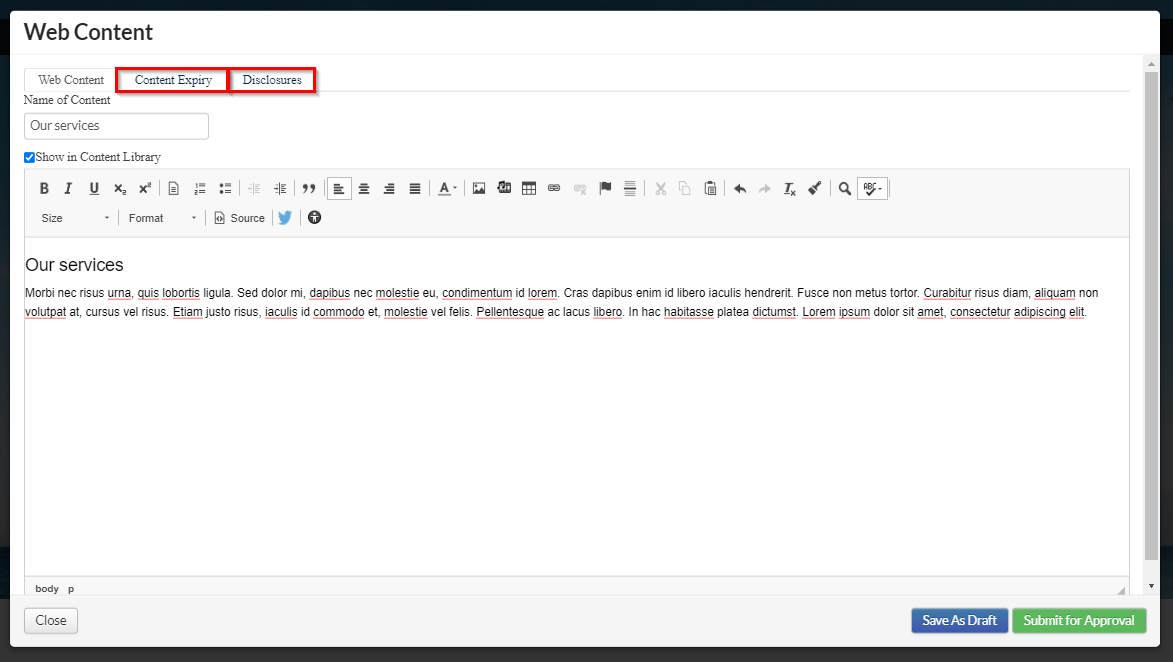This screenshot has height=662, width=1173.
Task: Click the editor resize handle
Action: pos(1121,590)
